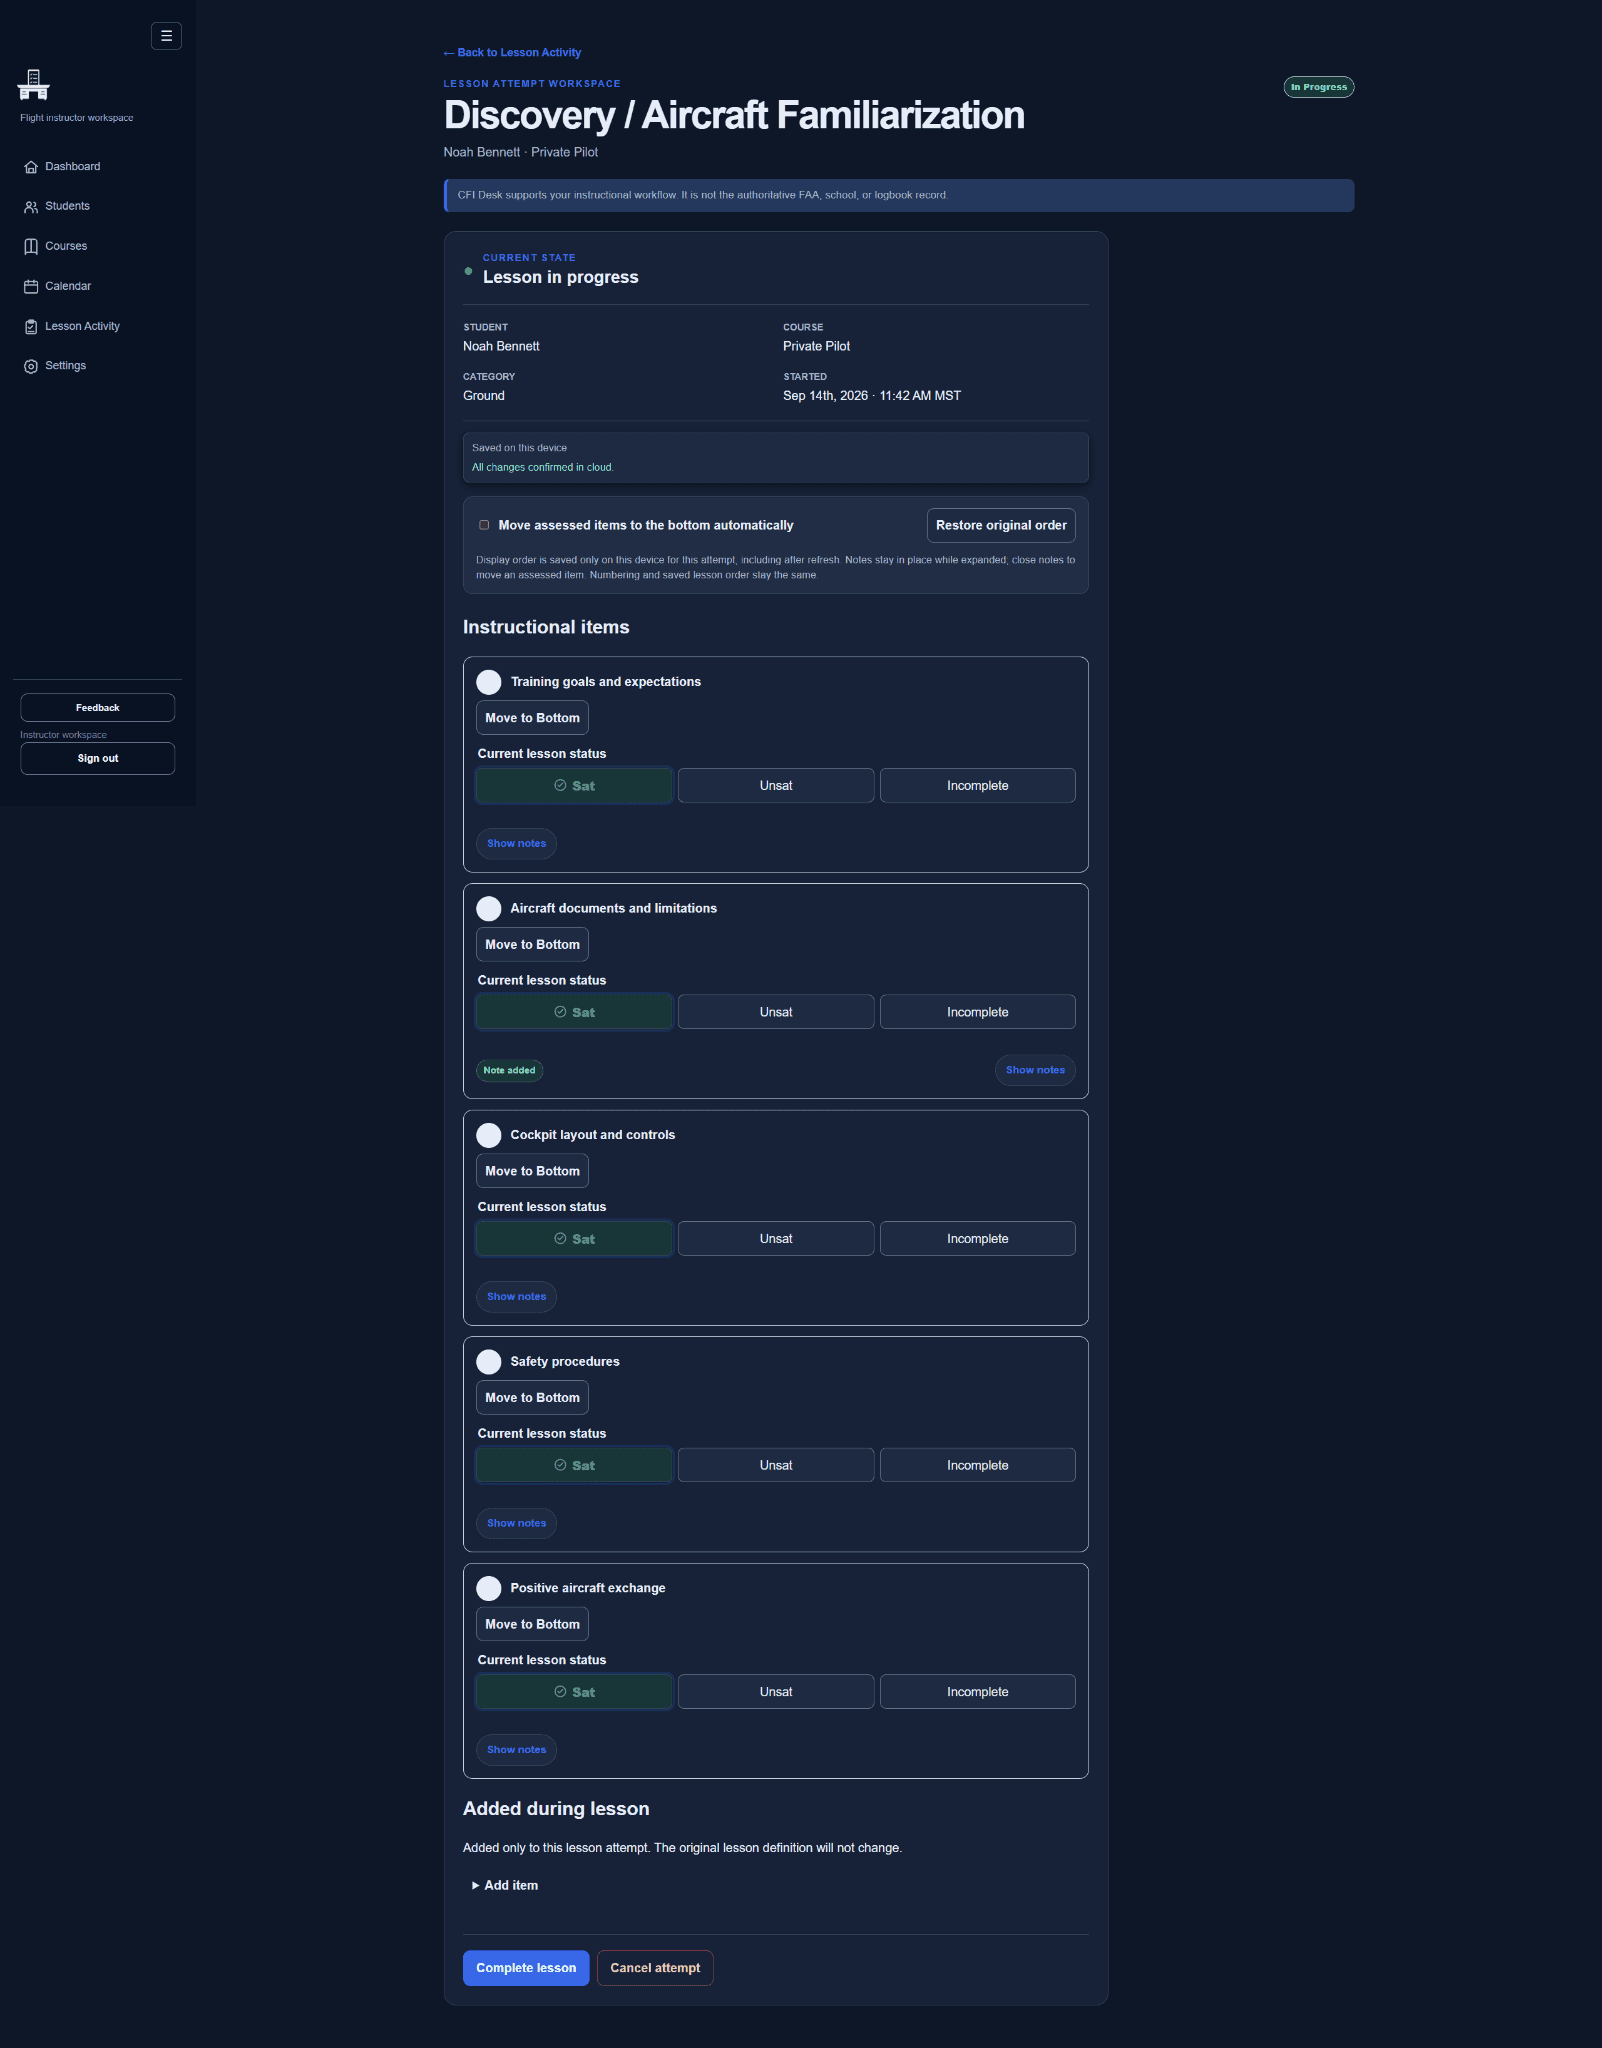Click the hamburger menu icon in the sidebar
Screen dimensions: 1602x2048
[166, 36]
